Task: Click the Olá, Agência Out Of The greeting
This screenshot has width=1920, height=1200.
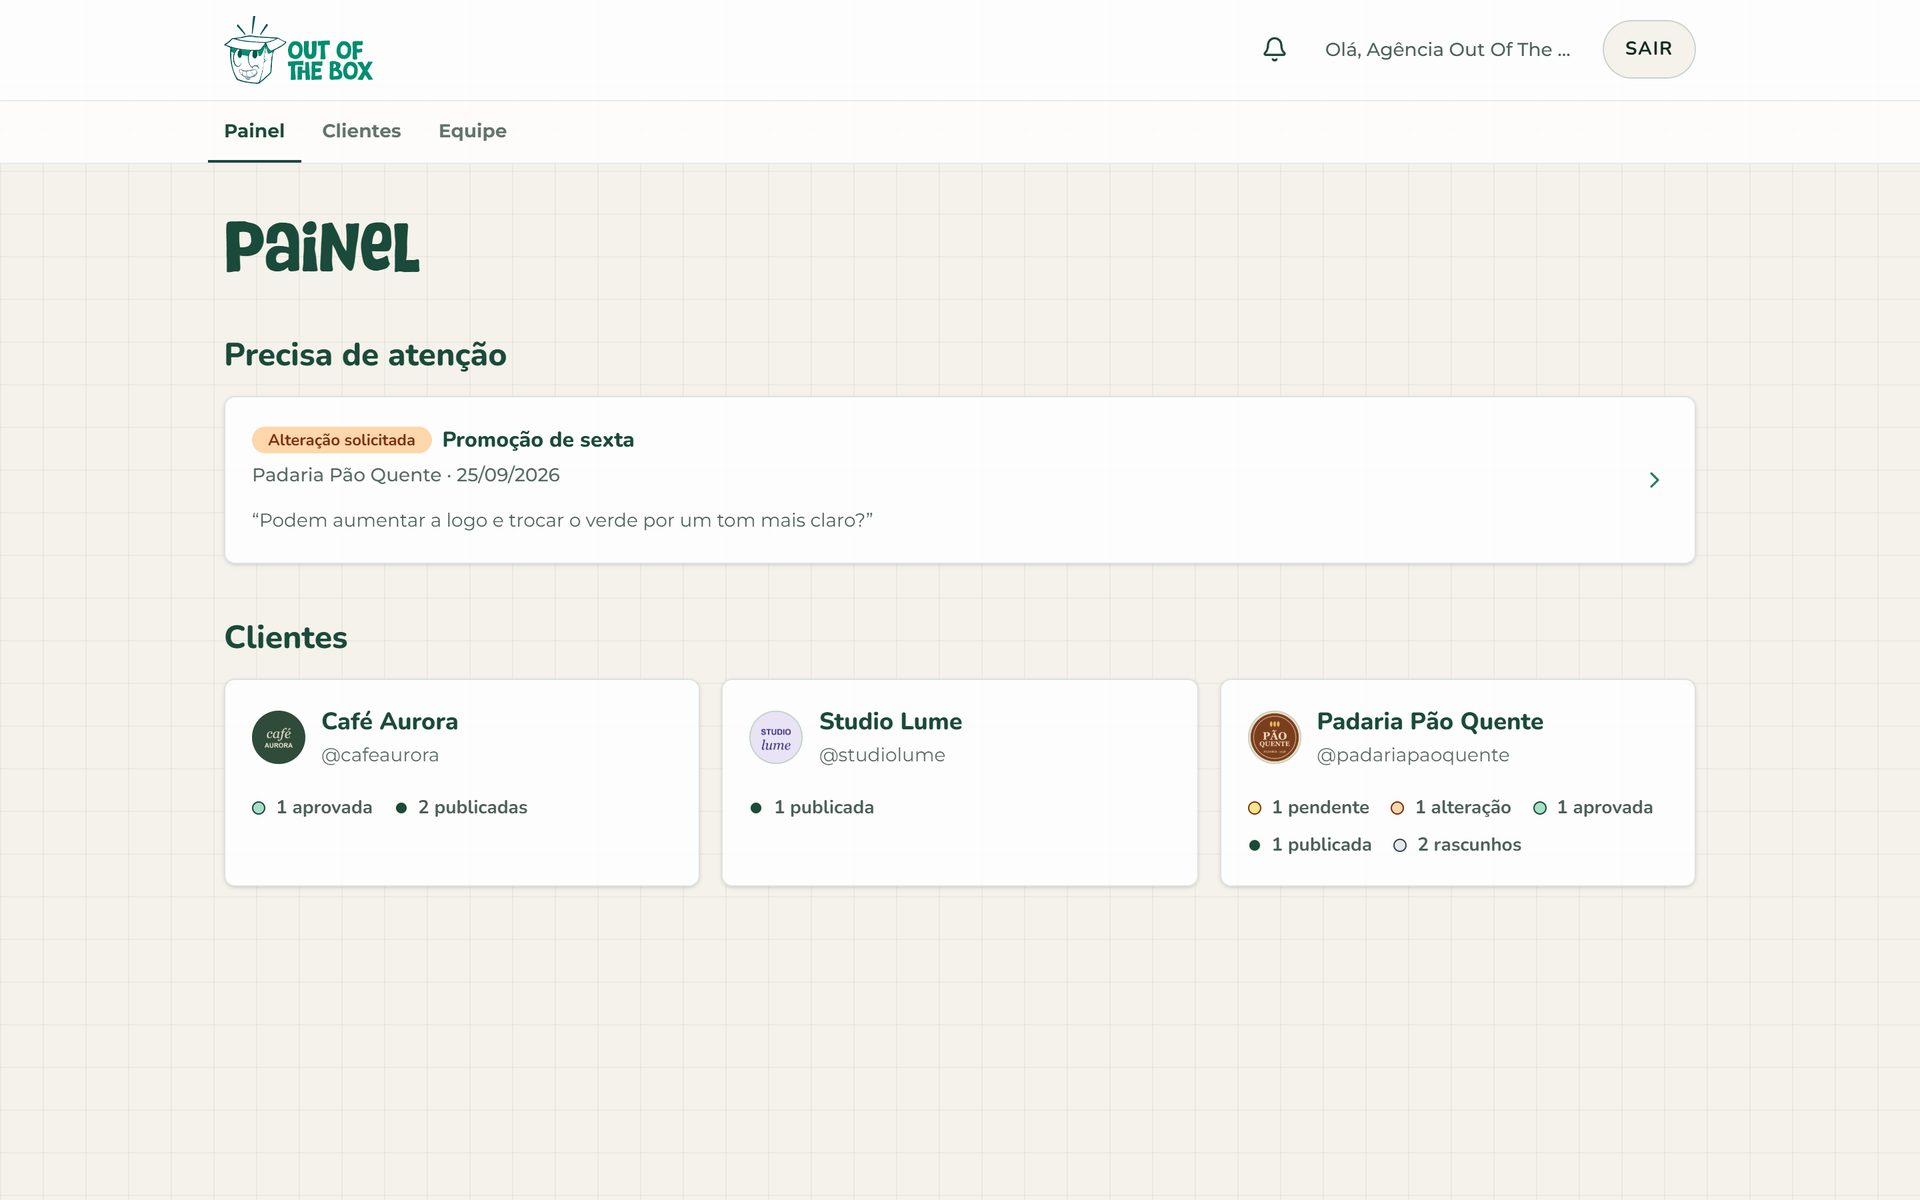Action: (1447, 49)
